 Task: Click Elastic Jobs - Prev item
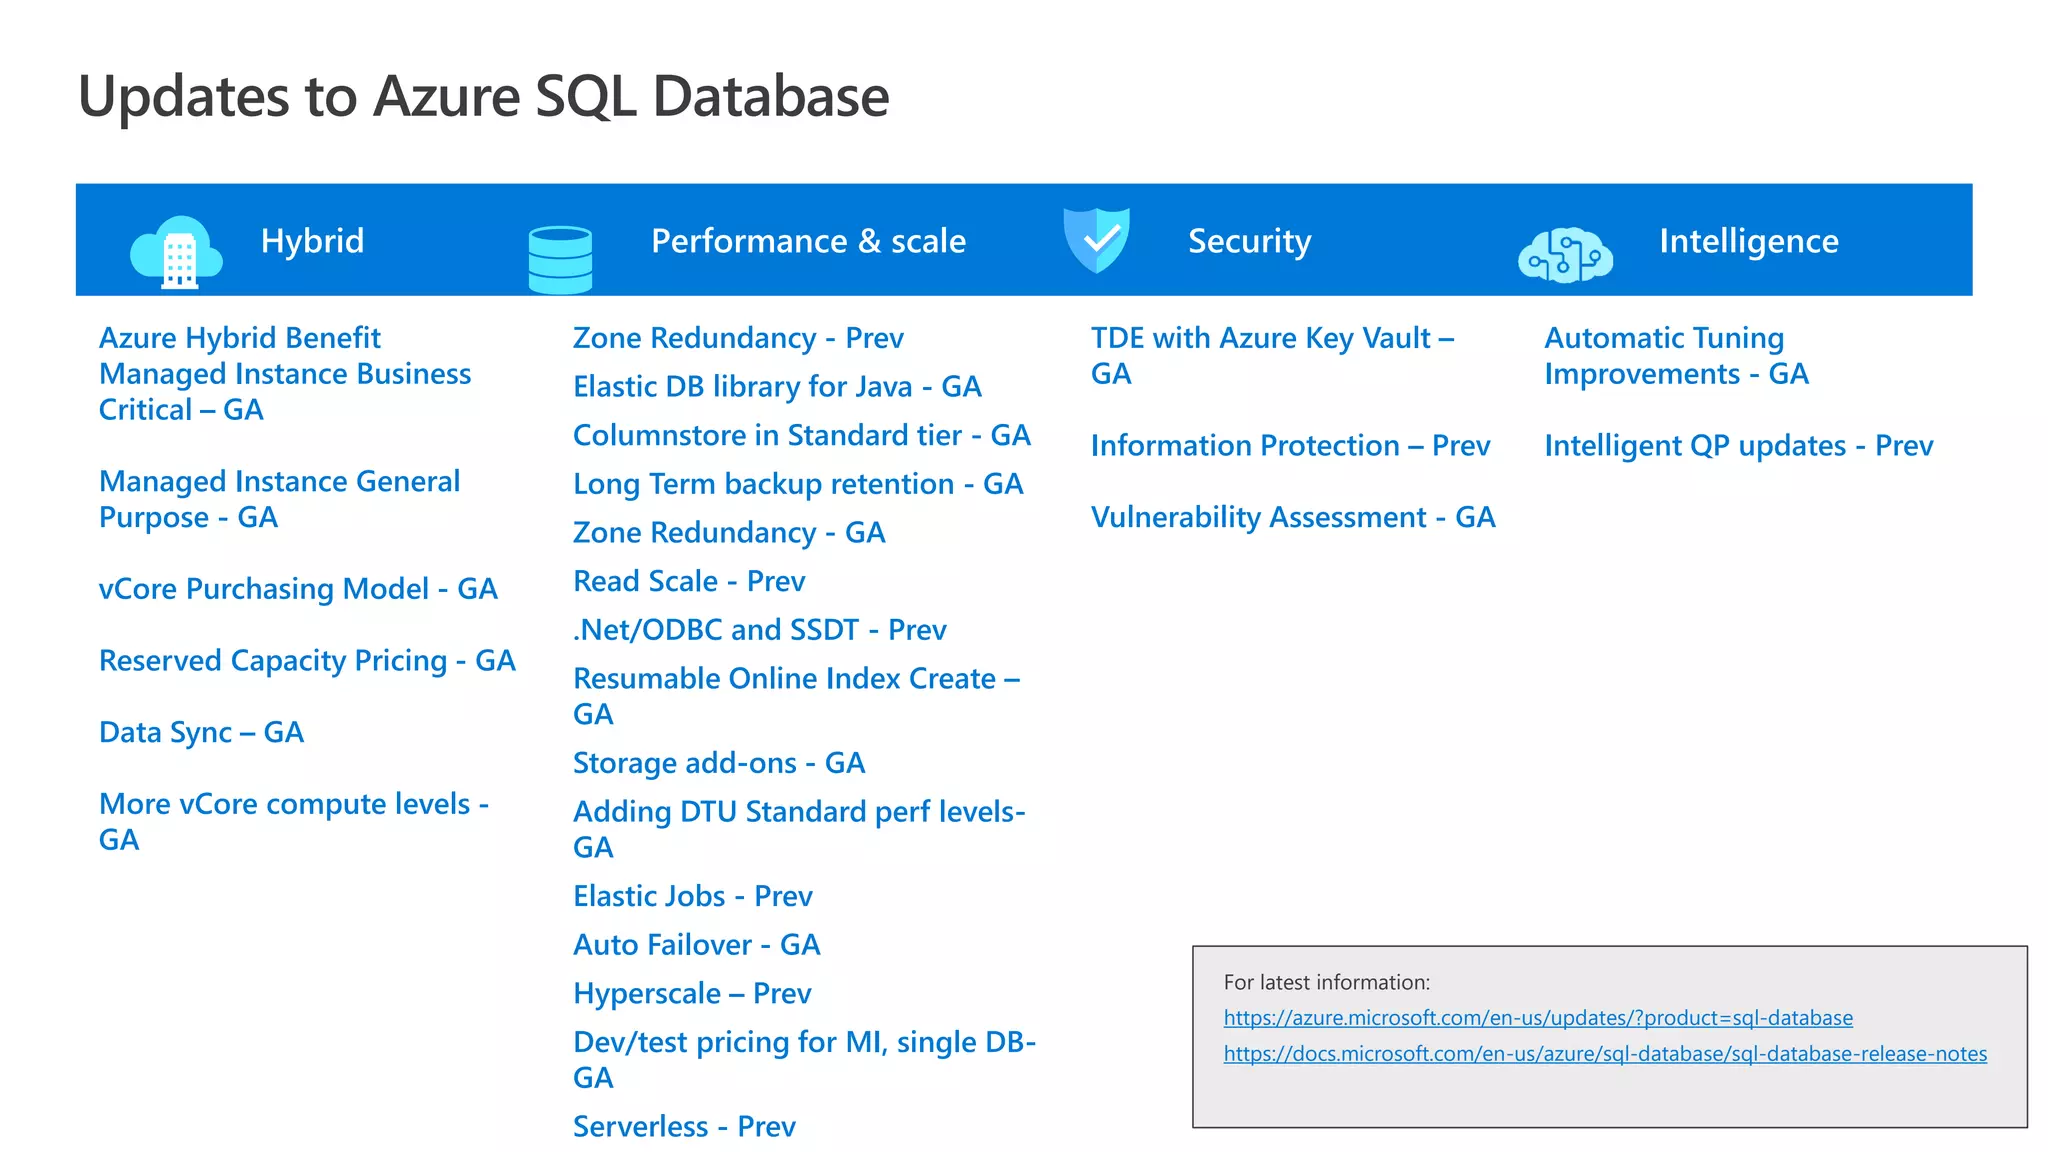692,896
